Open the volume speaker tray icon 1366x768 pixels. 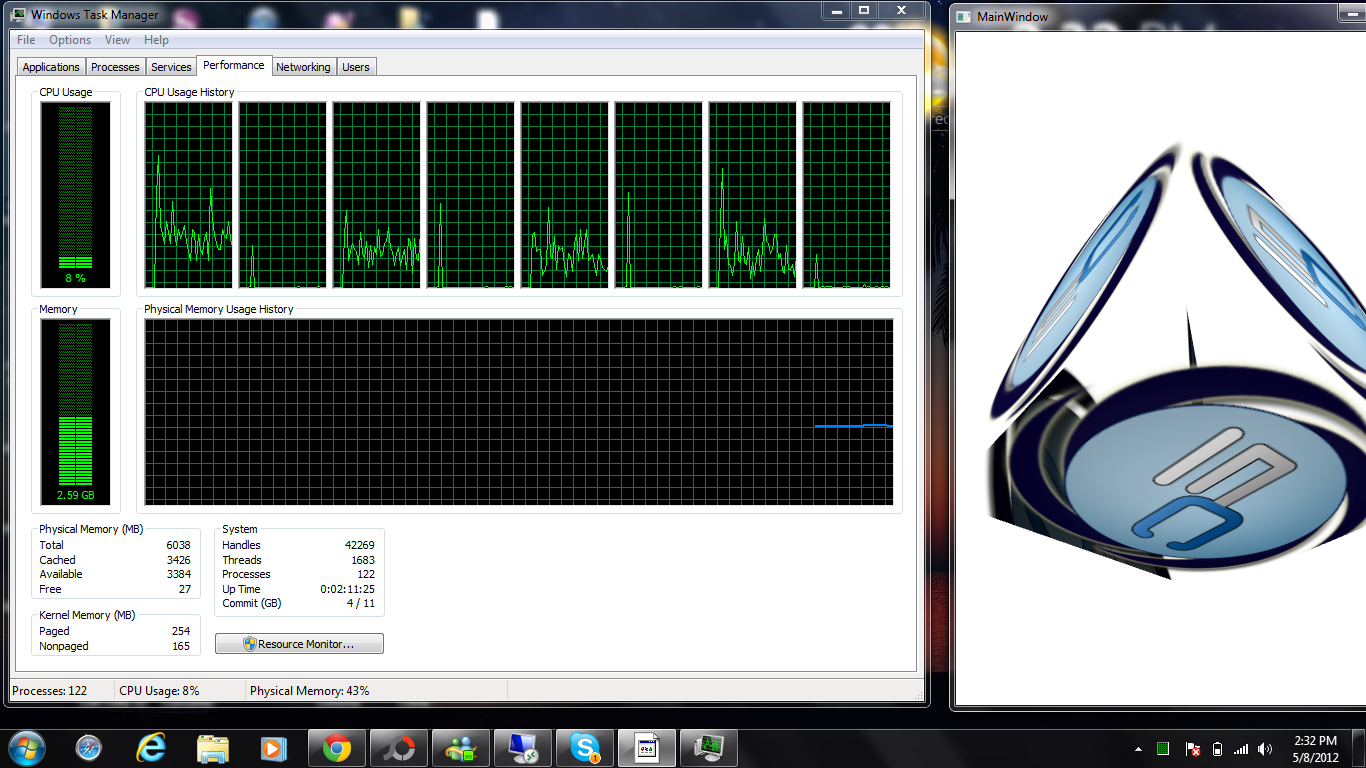(x=1265, y=748)
